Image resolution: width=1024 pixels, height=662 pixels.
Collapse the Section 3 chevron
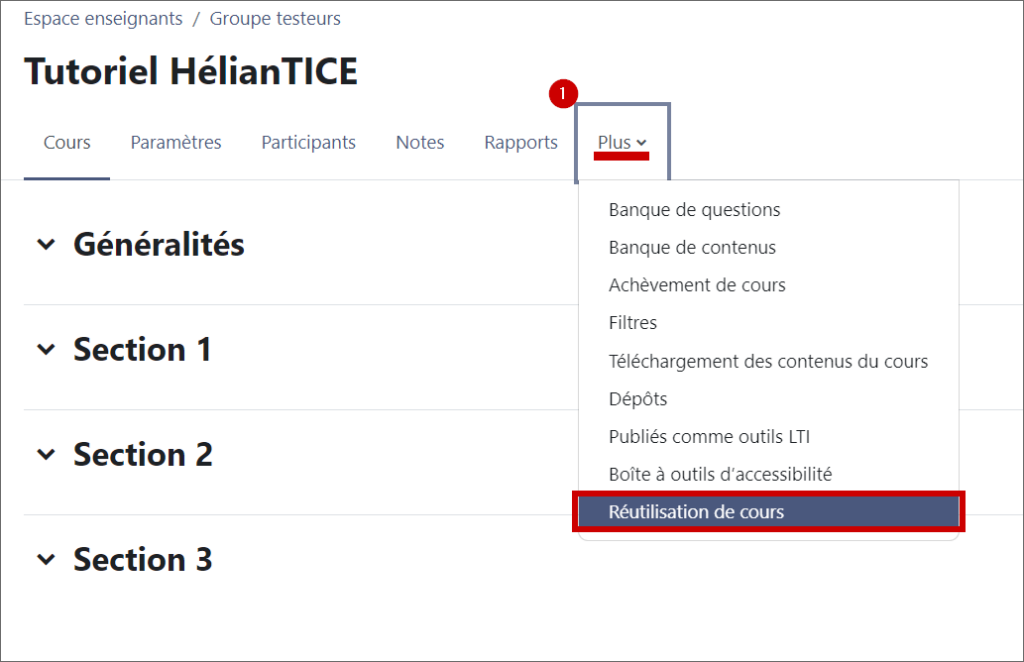click(x=46, y=560)
